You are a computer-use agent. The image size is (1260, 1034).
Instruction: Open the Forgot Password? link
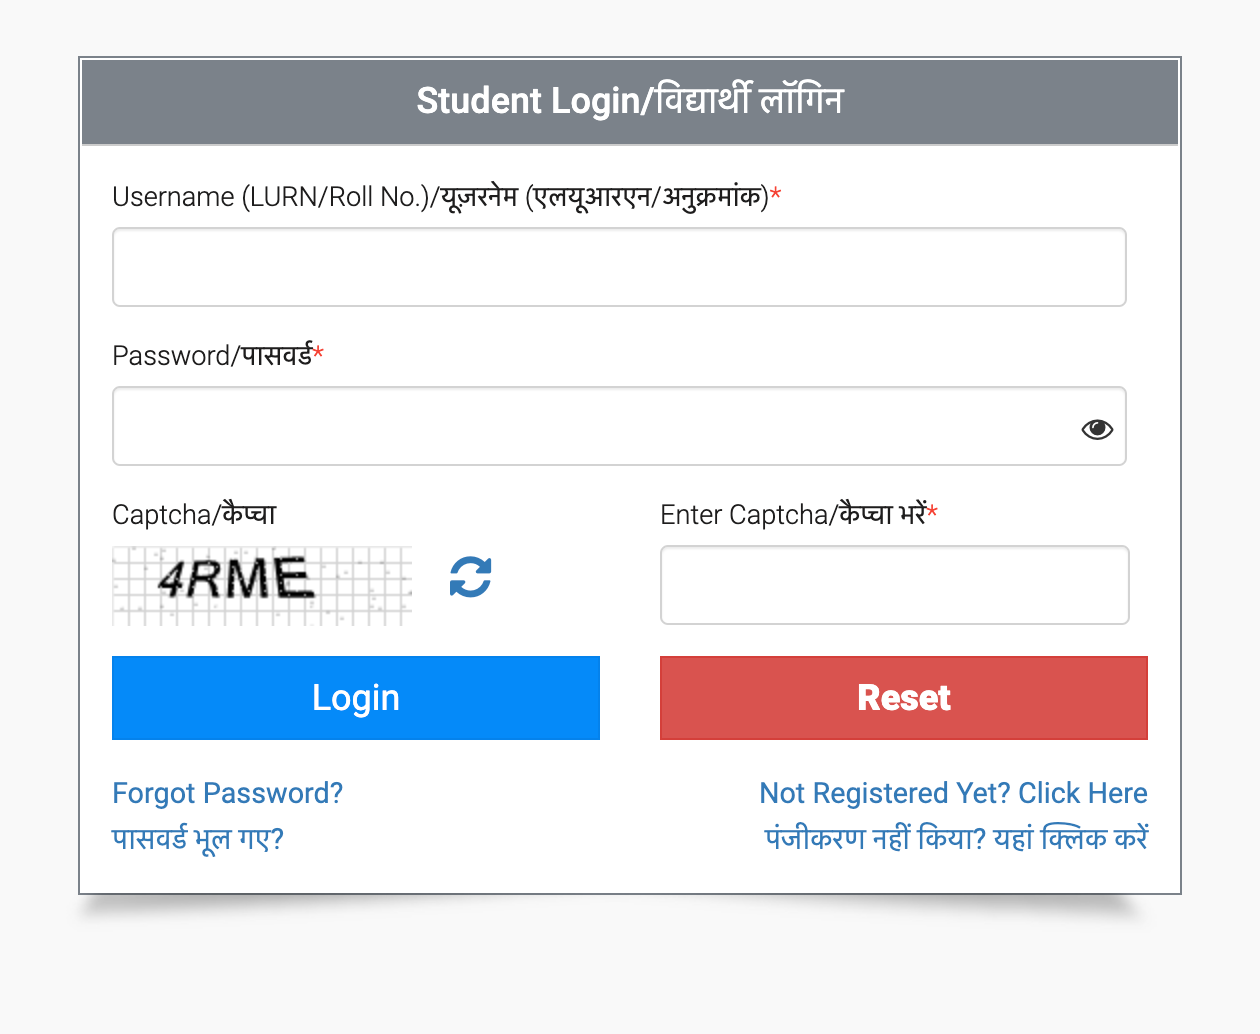click(x=227, y=793)
